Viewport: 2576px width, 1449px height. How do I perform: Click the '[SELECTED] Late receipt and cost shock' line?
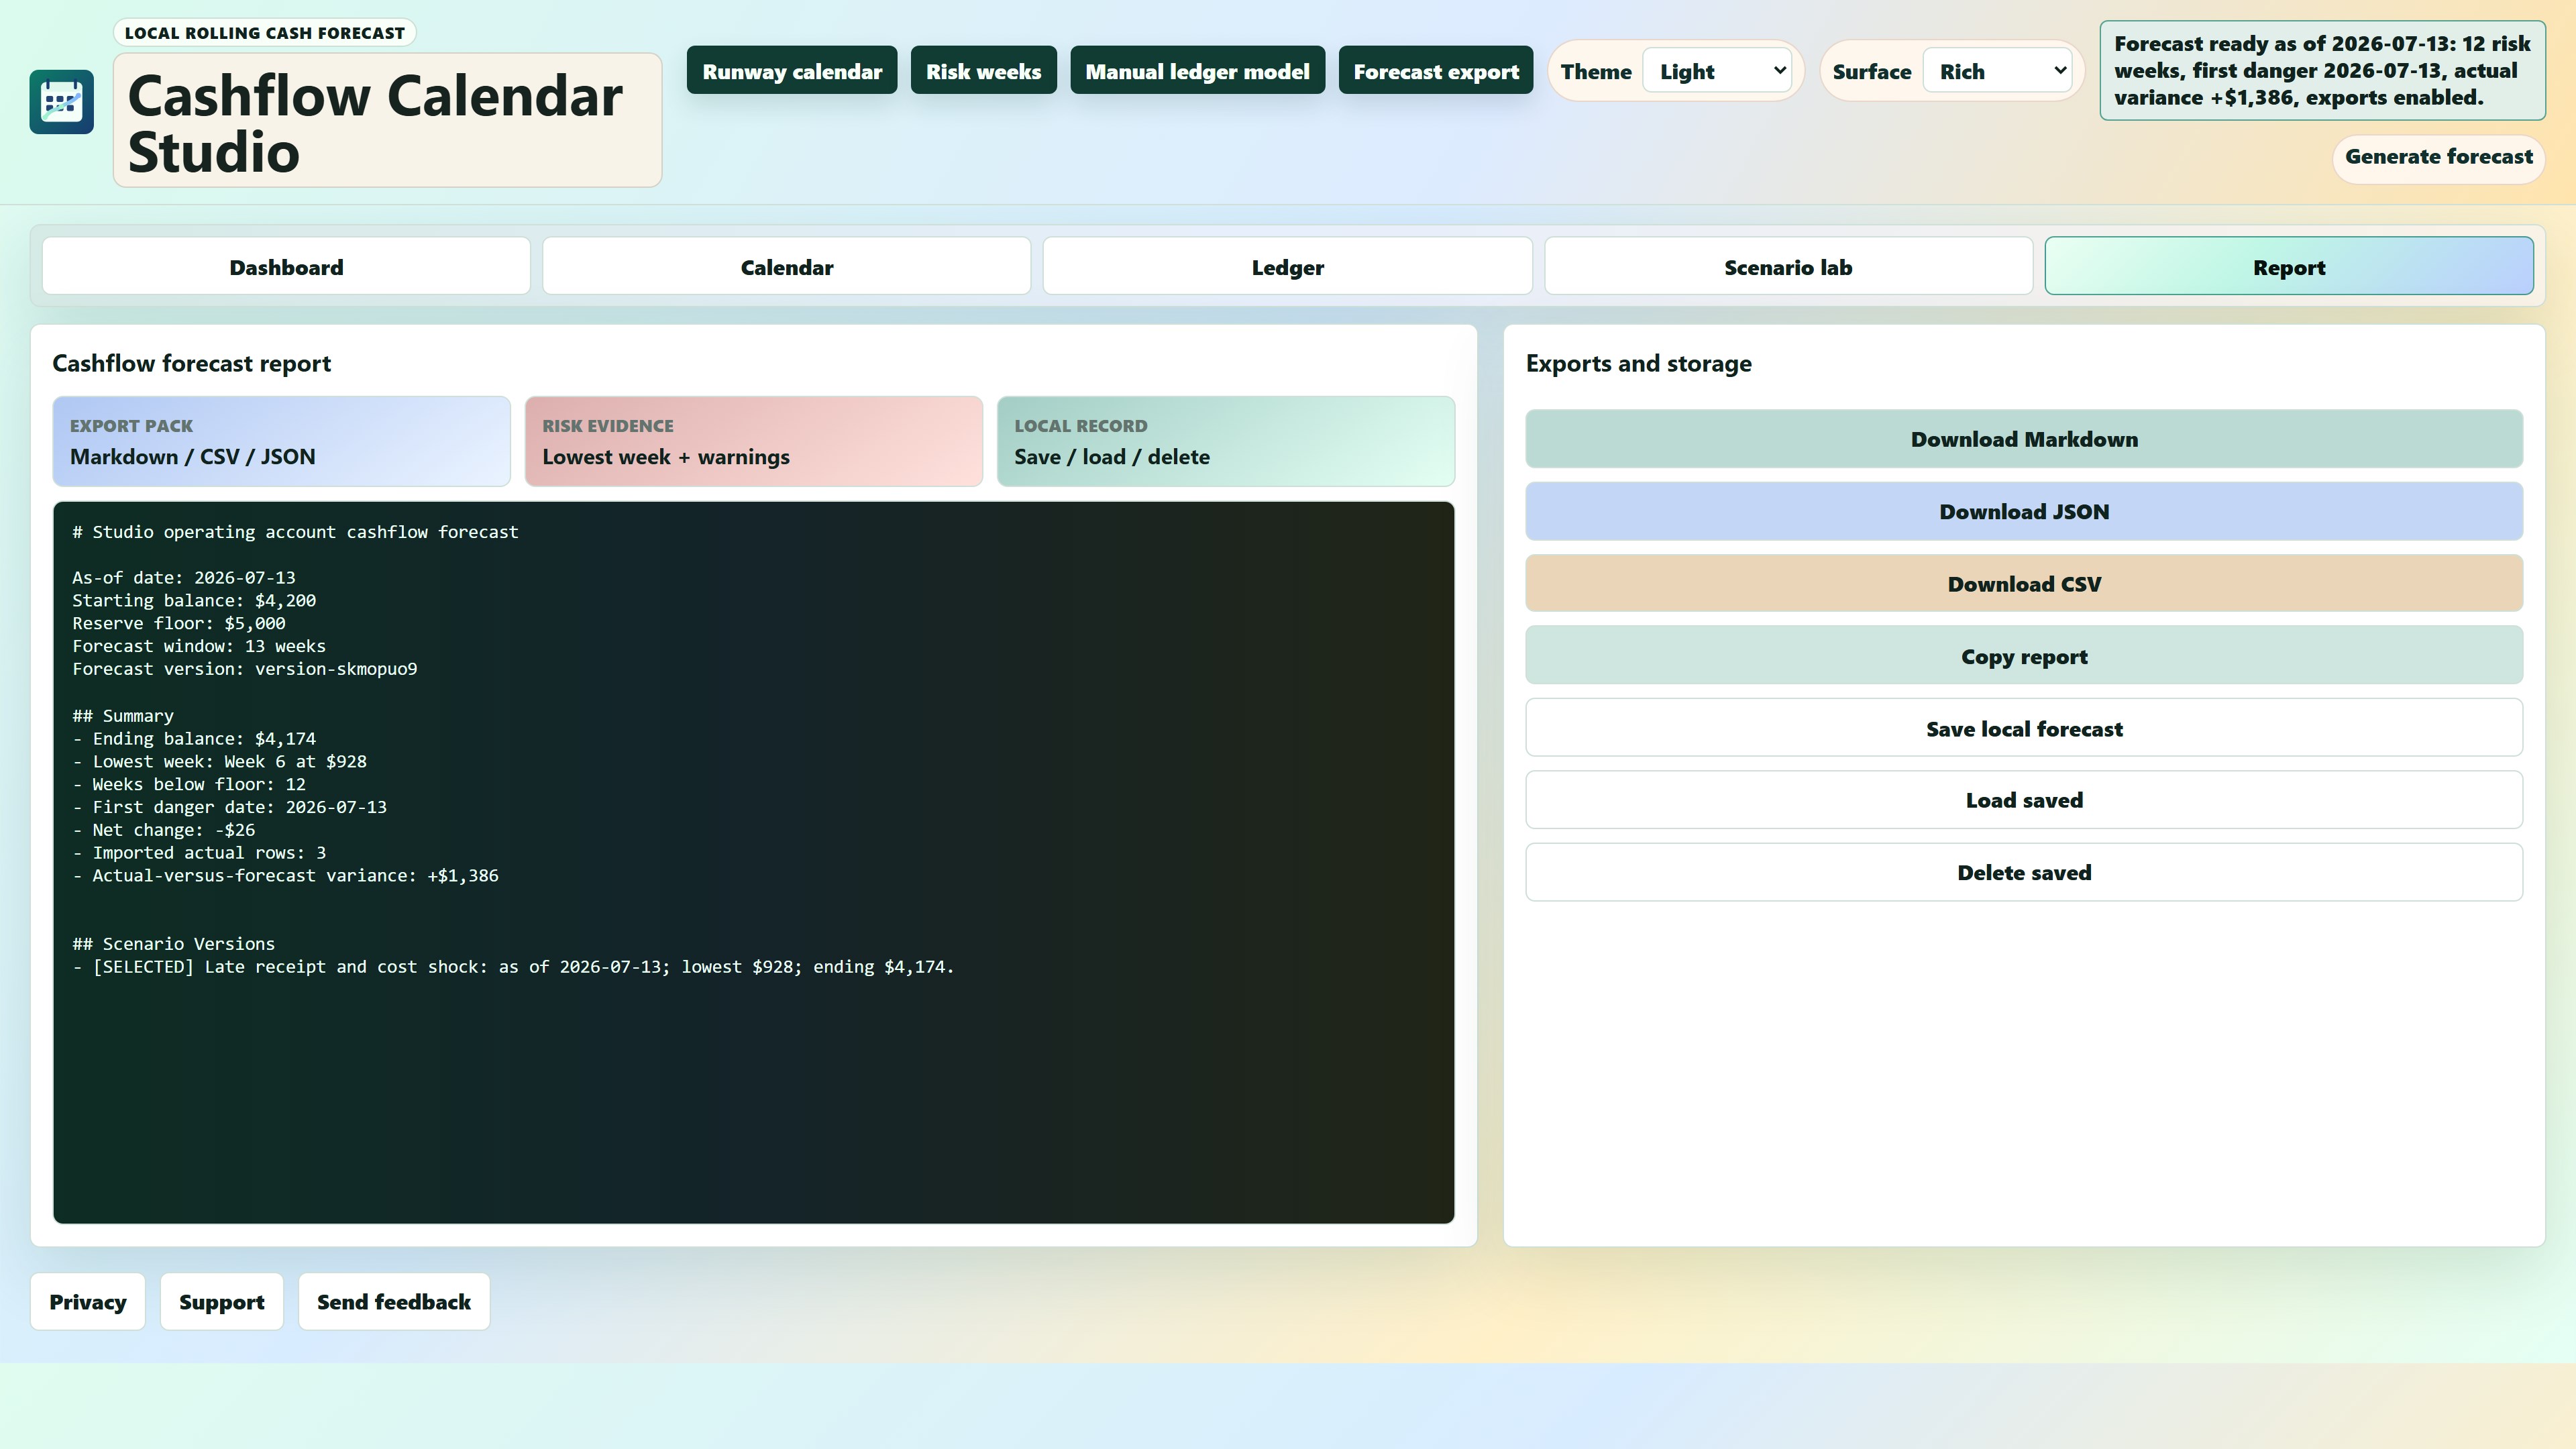click(513, 966)
